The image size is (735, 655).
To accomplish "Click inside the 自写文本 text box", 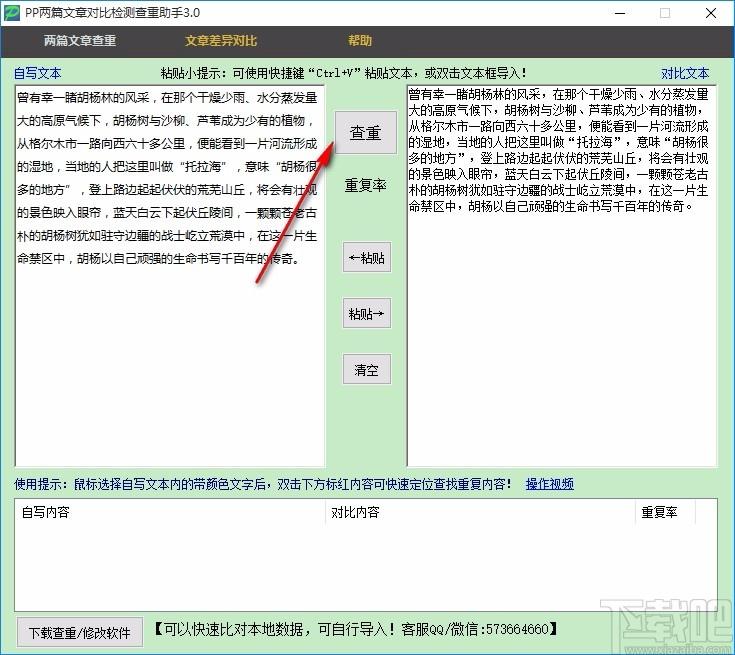I will [170, 276].
